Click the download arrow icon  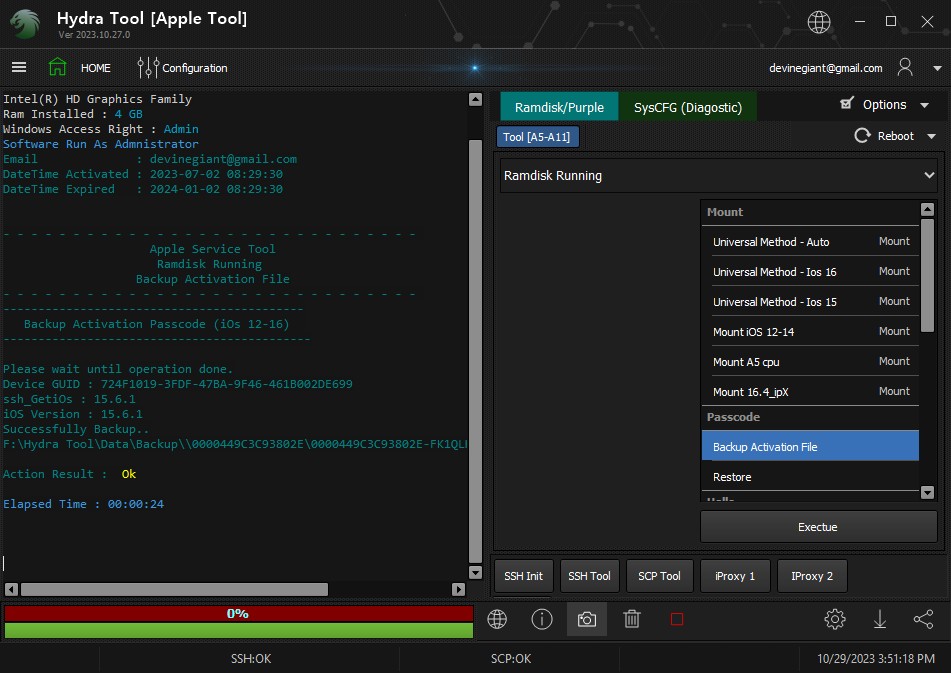click(879, 619)
